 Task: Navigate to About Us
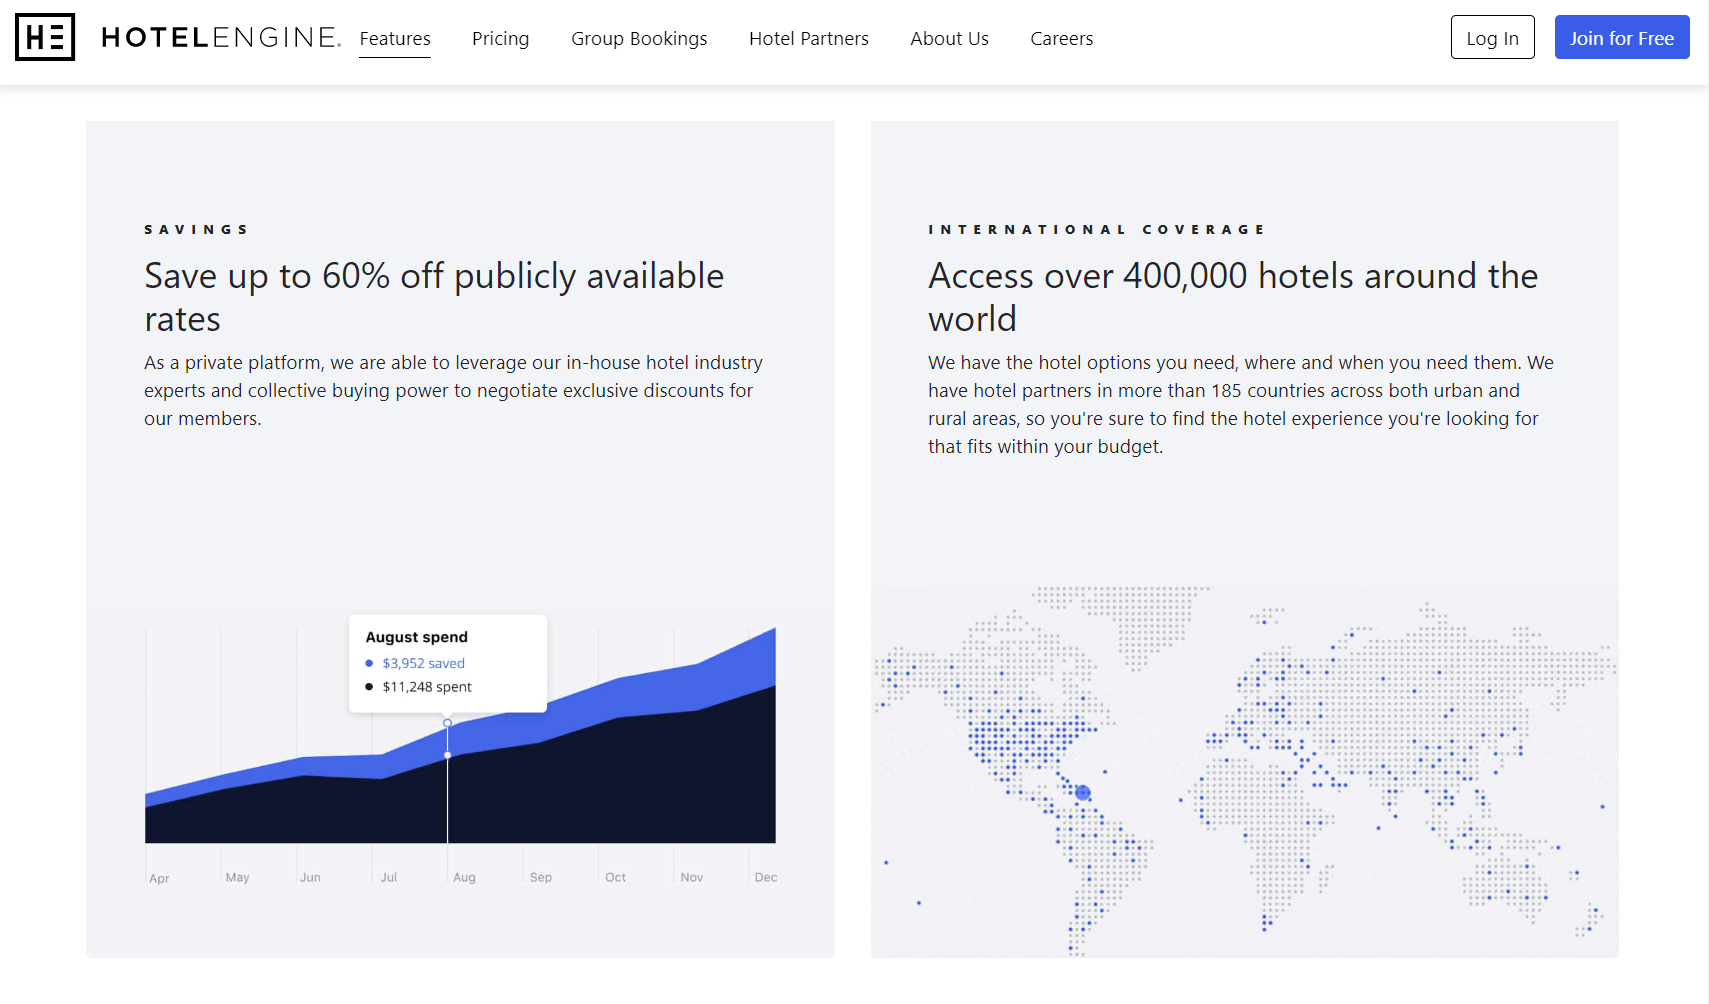tap(949, 39)
